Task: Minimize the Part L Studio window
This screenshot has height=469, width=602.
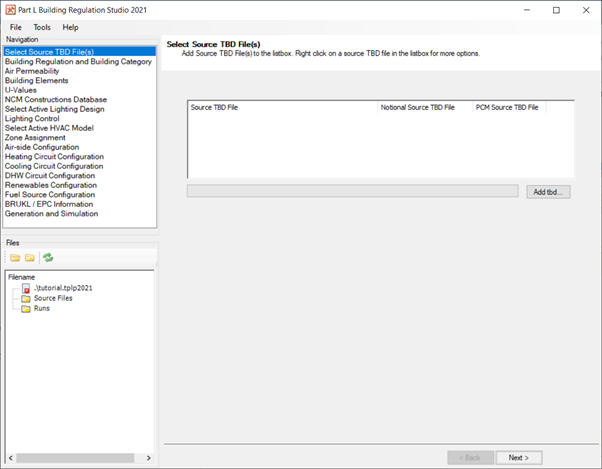Action: coord(527,10)
